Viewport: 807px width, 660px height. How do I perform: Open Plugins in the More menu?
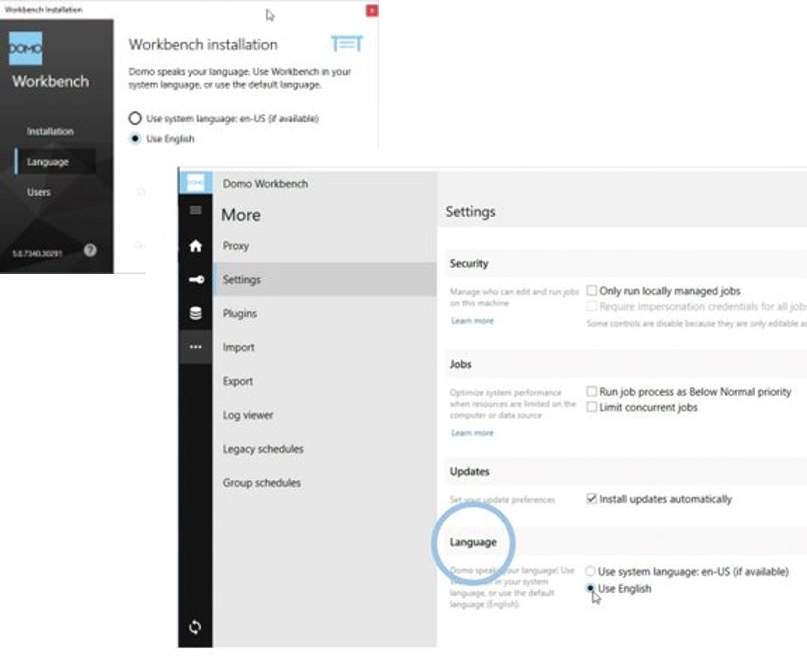point(325,314)
